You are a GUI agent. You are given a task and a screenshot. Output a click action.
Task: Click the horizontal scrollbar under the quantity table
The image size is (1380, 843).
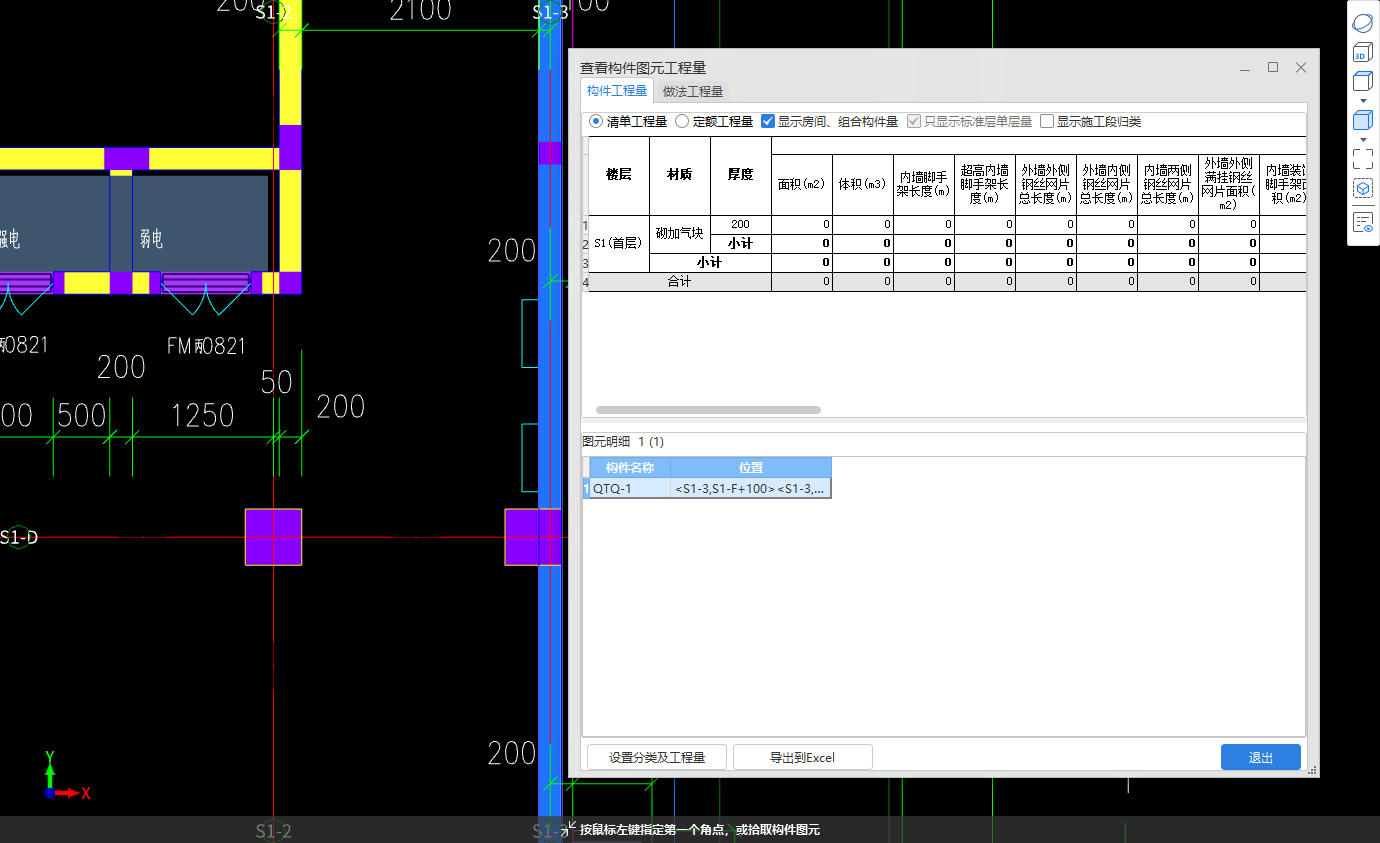[x=708, y=410]
